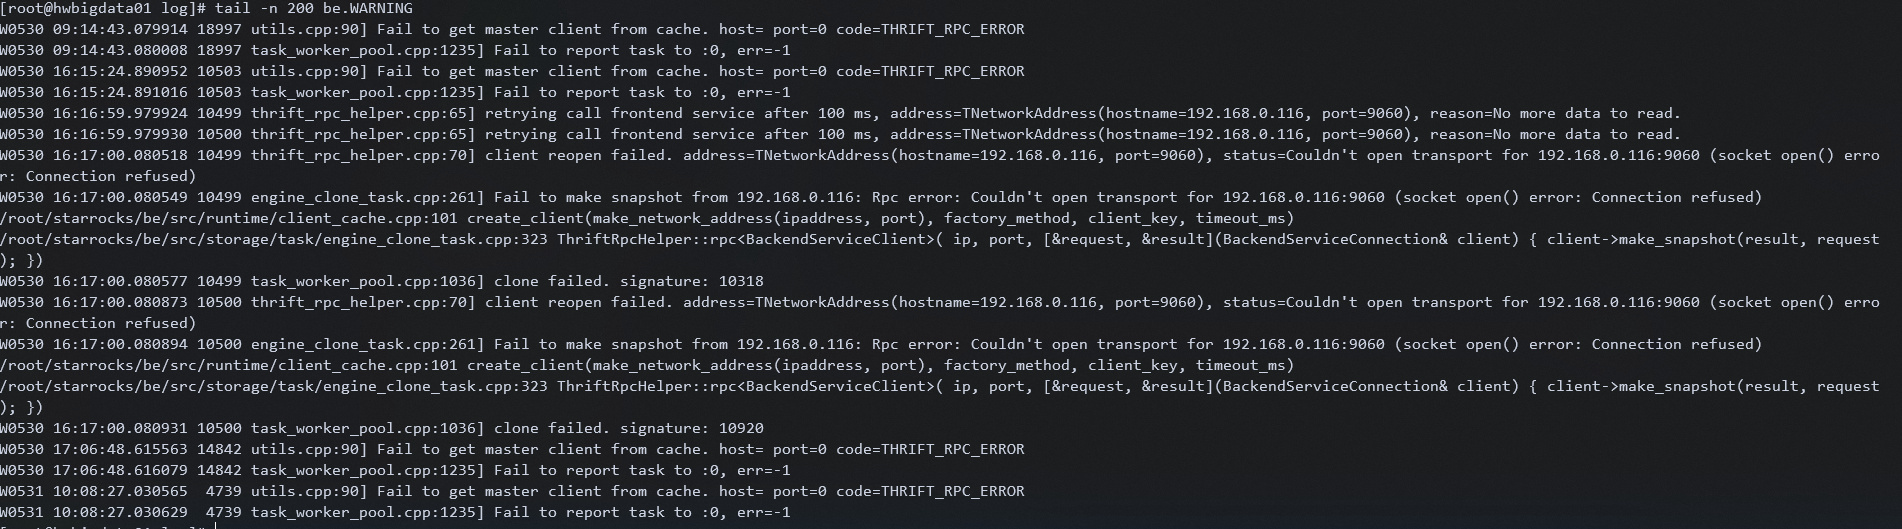Click clone failed signature 10318
This screenshot has width=1902, height=529.
pyautogui.click(x=629, y=281)
